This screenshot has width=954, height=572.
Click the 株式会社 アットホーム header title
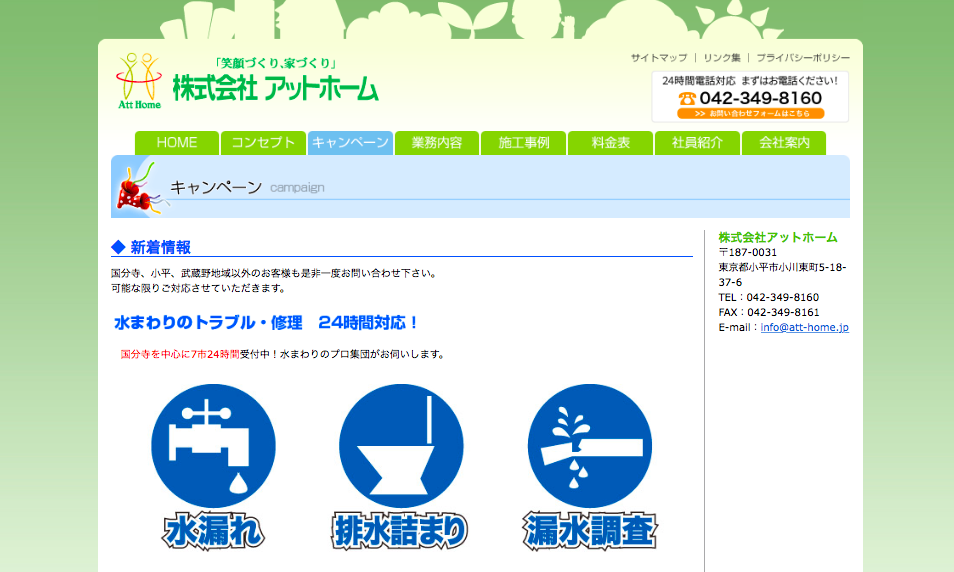click(276, 88)
